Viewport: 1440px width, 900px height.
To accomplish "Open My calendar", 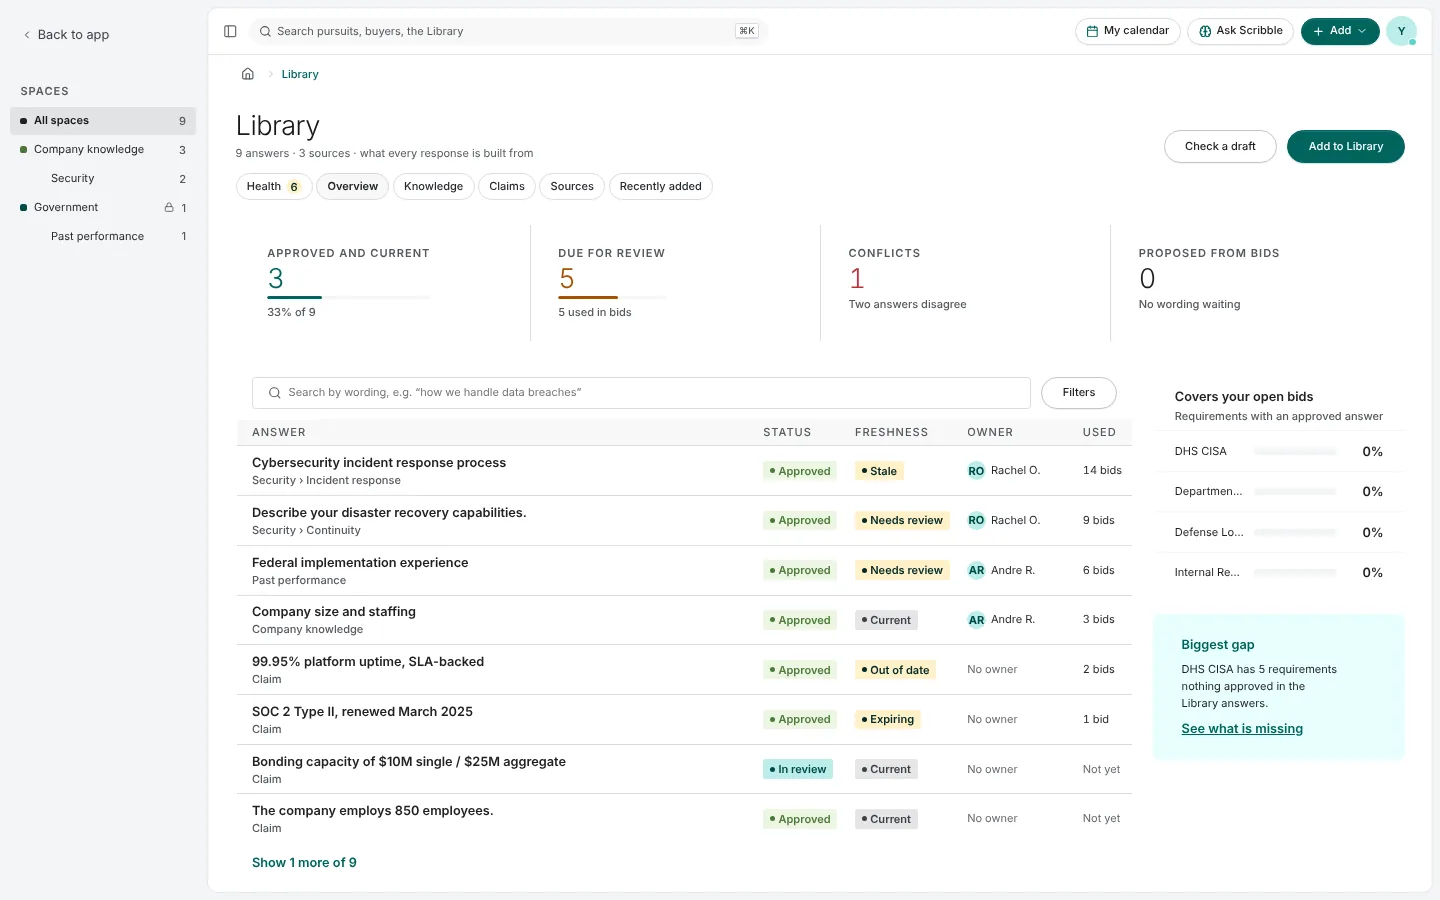I will tap(1128, 31).
